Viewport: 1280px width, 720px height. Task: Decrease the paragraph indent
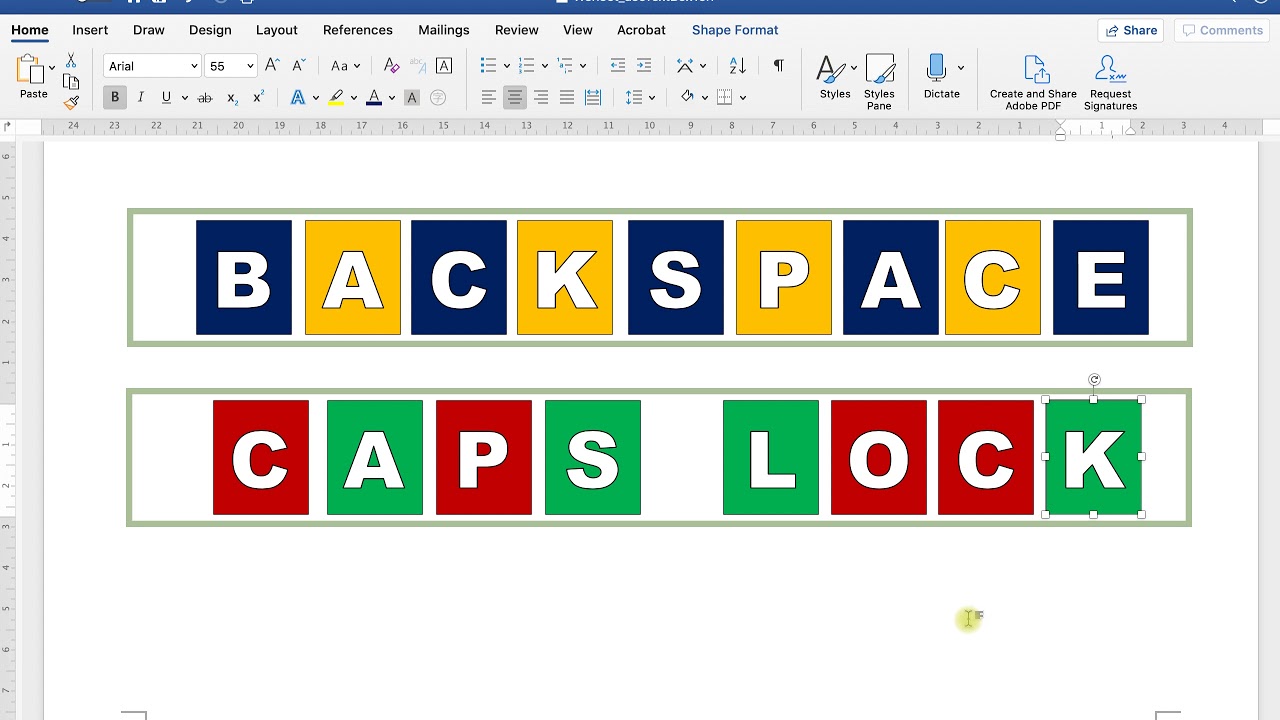pyautogui.click(x=618, y=66)
